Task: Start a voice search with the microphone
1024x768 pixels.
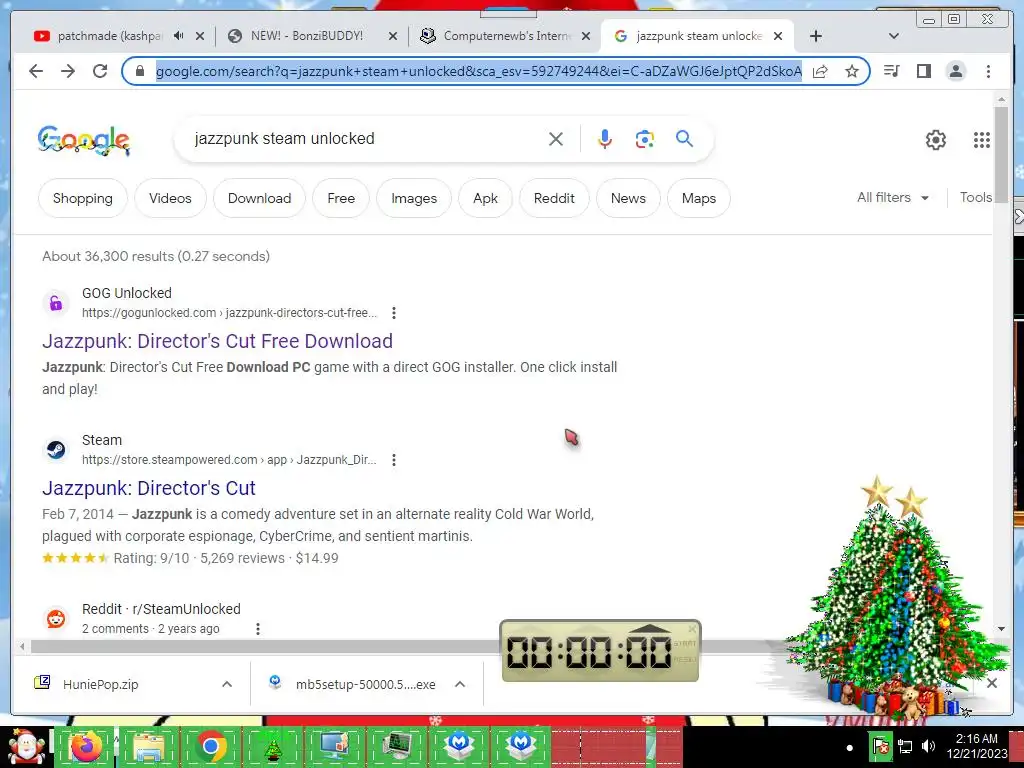Action: pyautogui.click(x=605, y=139)
